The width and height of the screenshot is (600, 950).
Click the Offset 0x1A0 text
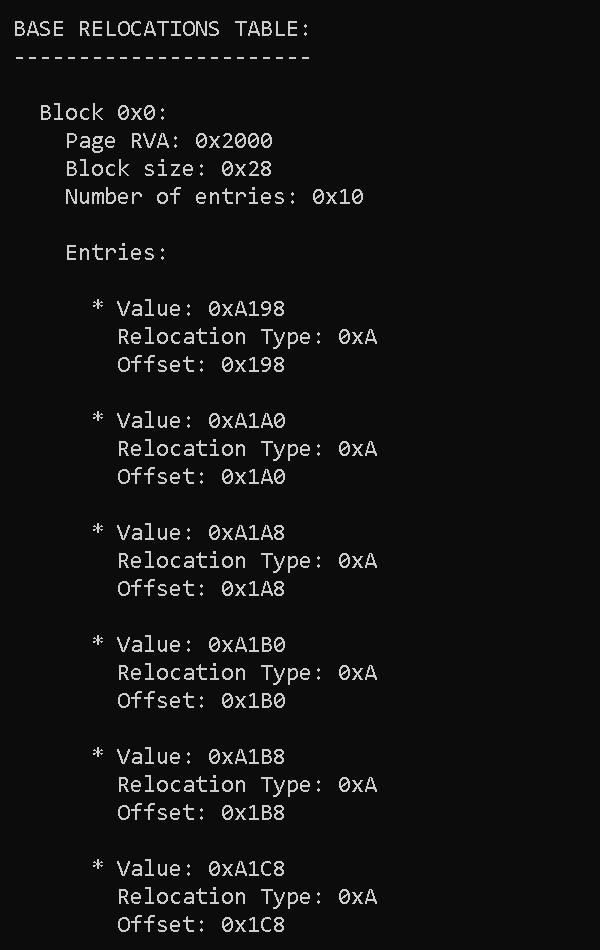(x=201, y=477)
